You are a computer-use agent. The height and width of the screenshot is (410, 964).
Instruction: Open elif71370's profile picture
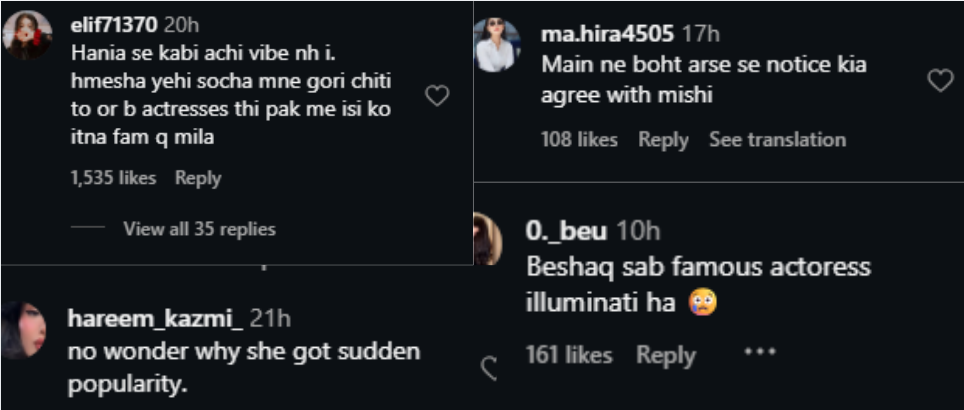click(27, 35)
